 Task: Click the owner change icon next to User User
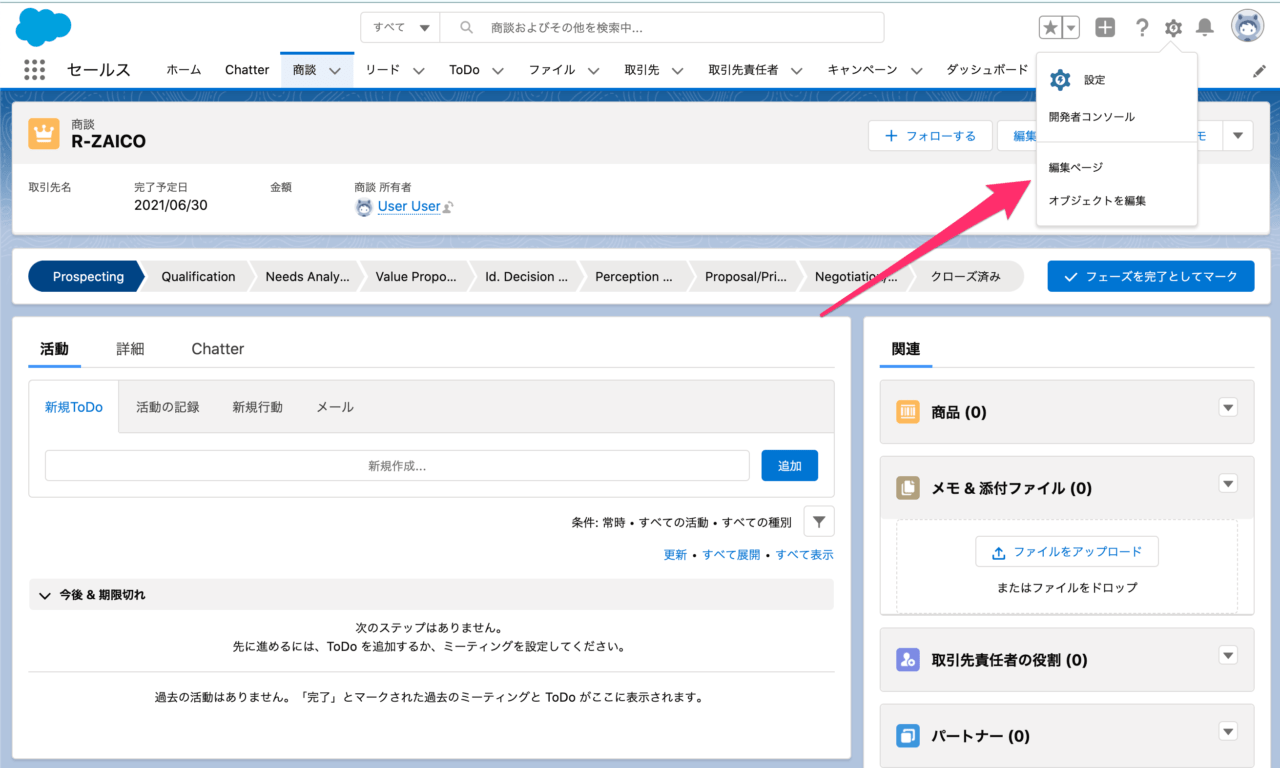[449, 207]
